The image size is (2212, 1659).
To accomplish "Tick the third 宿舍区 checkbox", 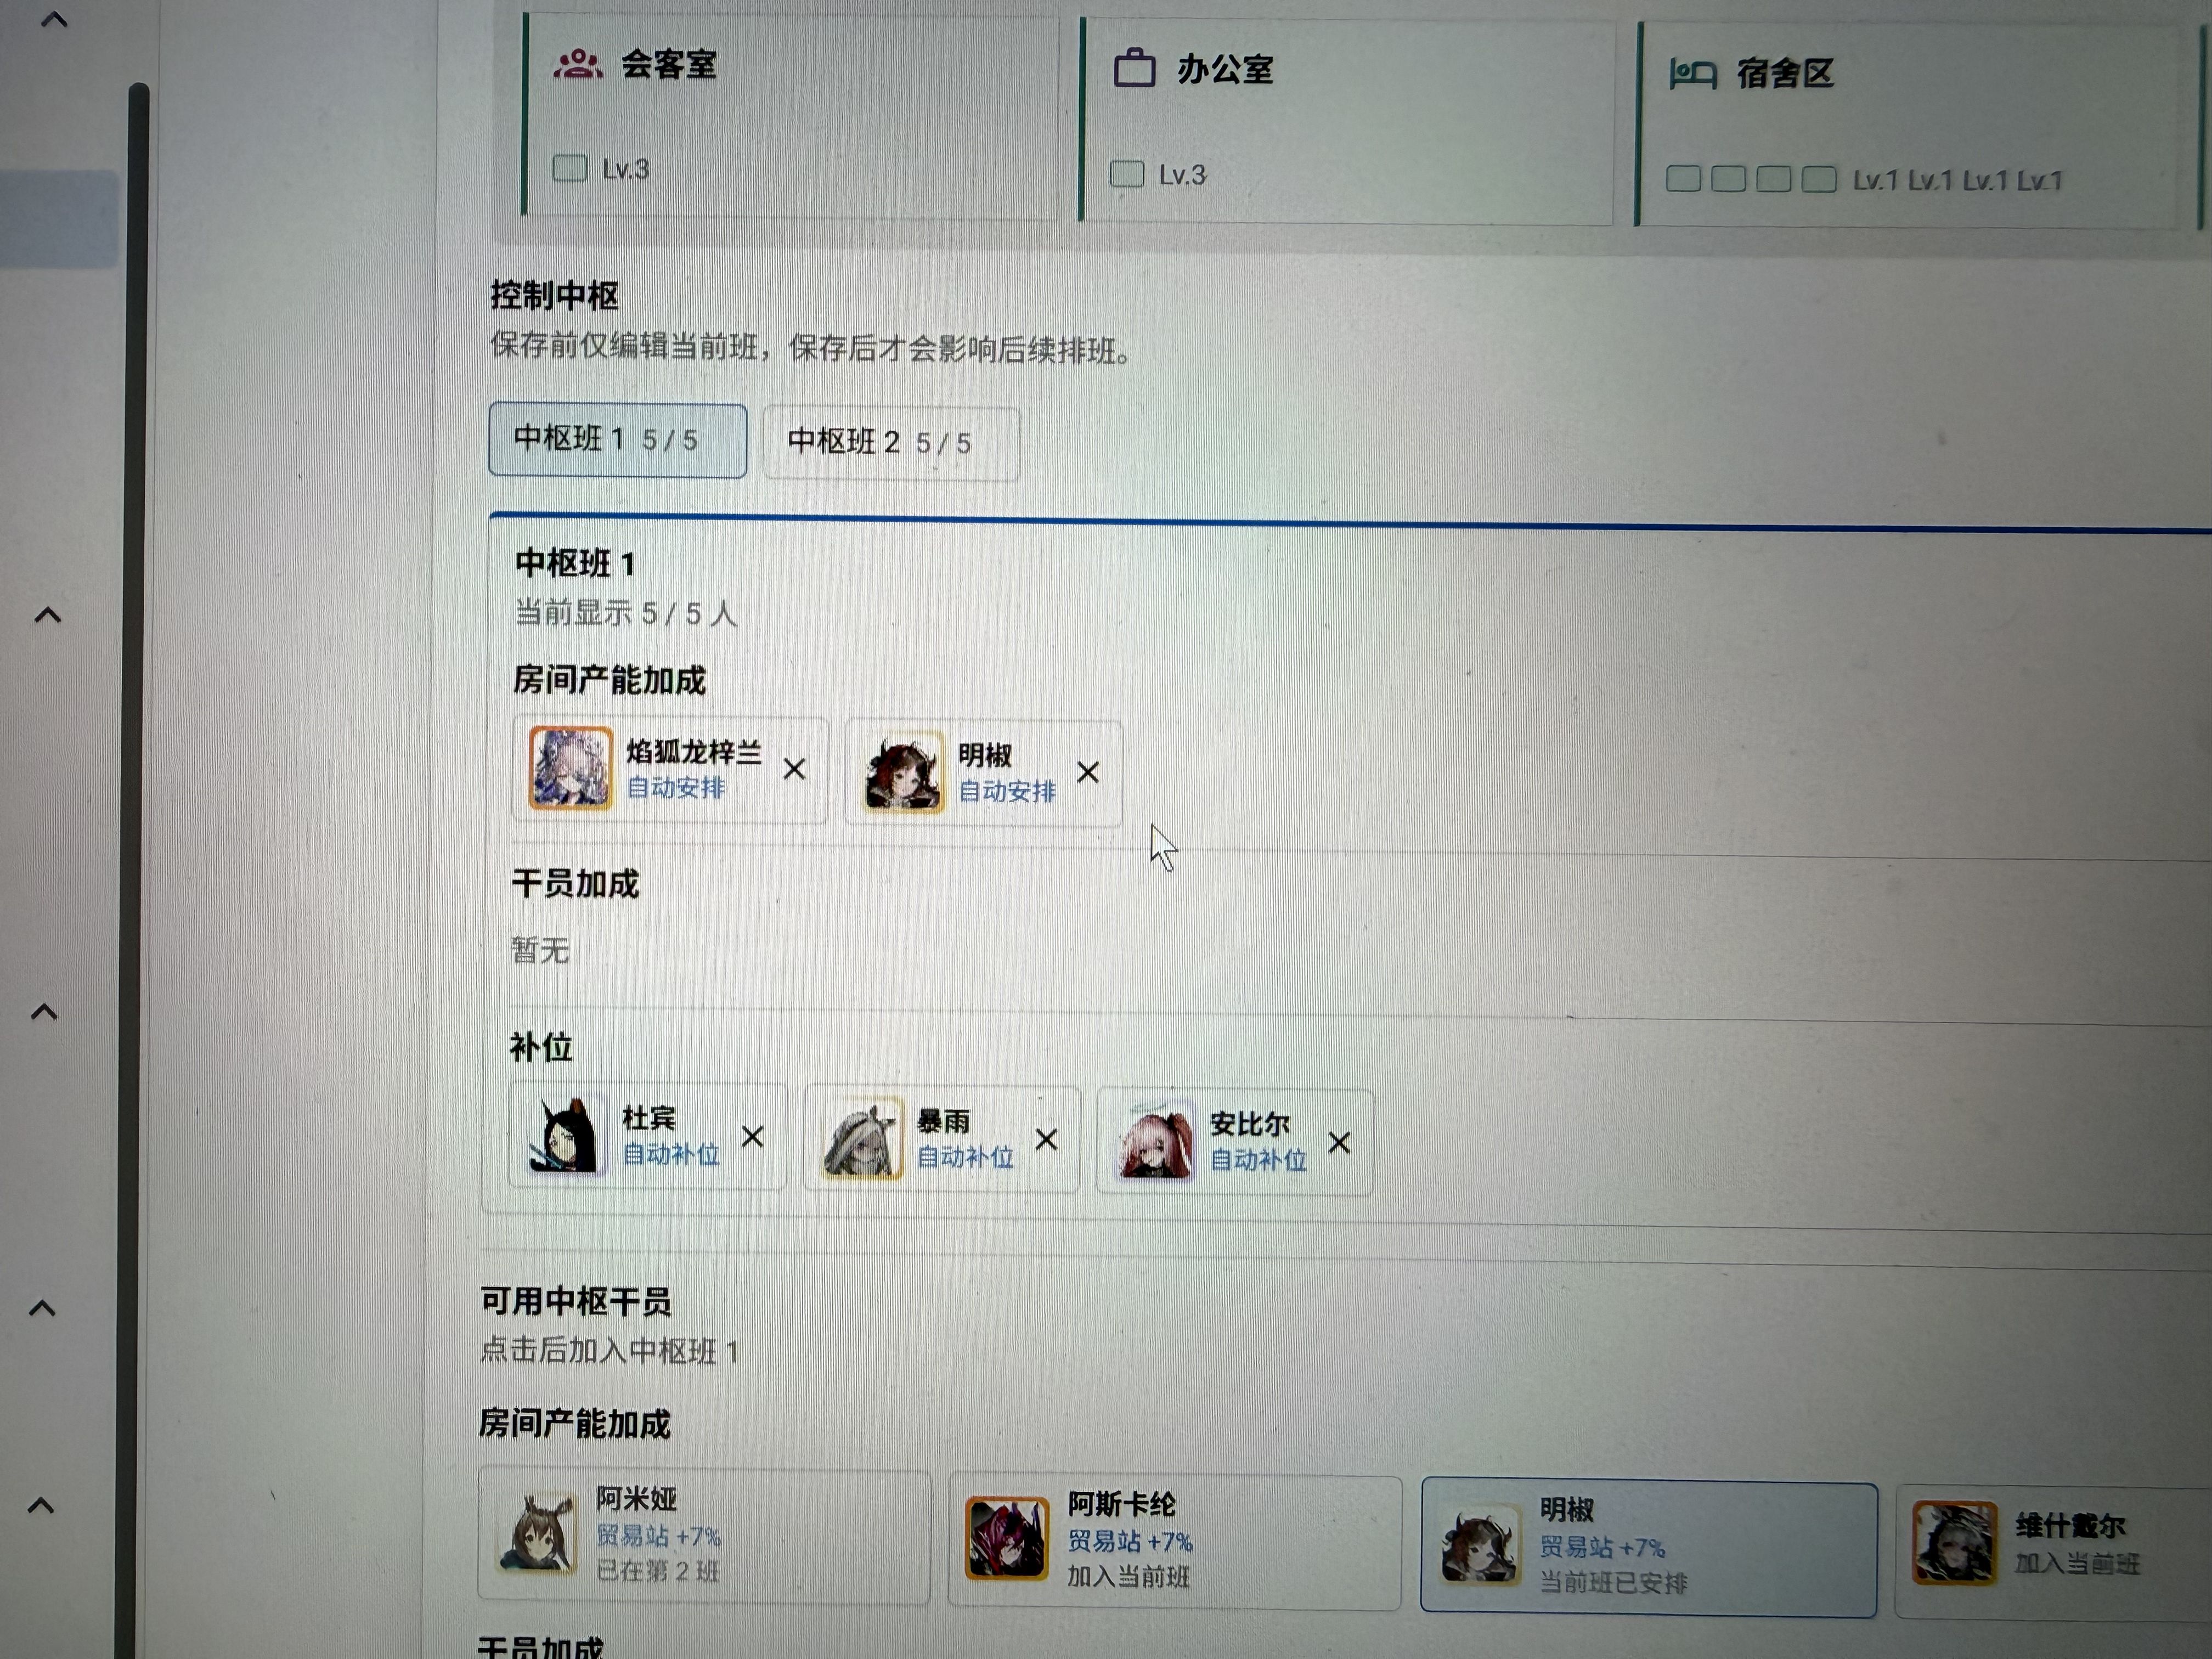I will coord(1773,180).
